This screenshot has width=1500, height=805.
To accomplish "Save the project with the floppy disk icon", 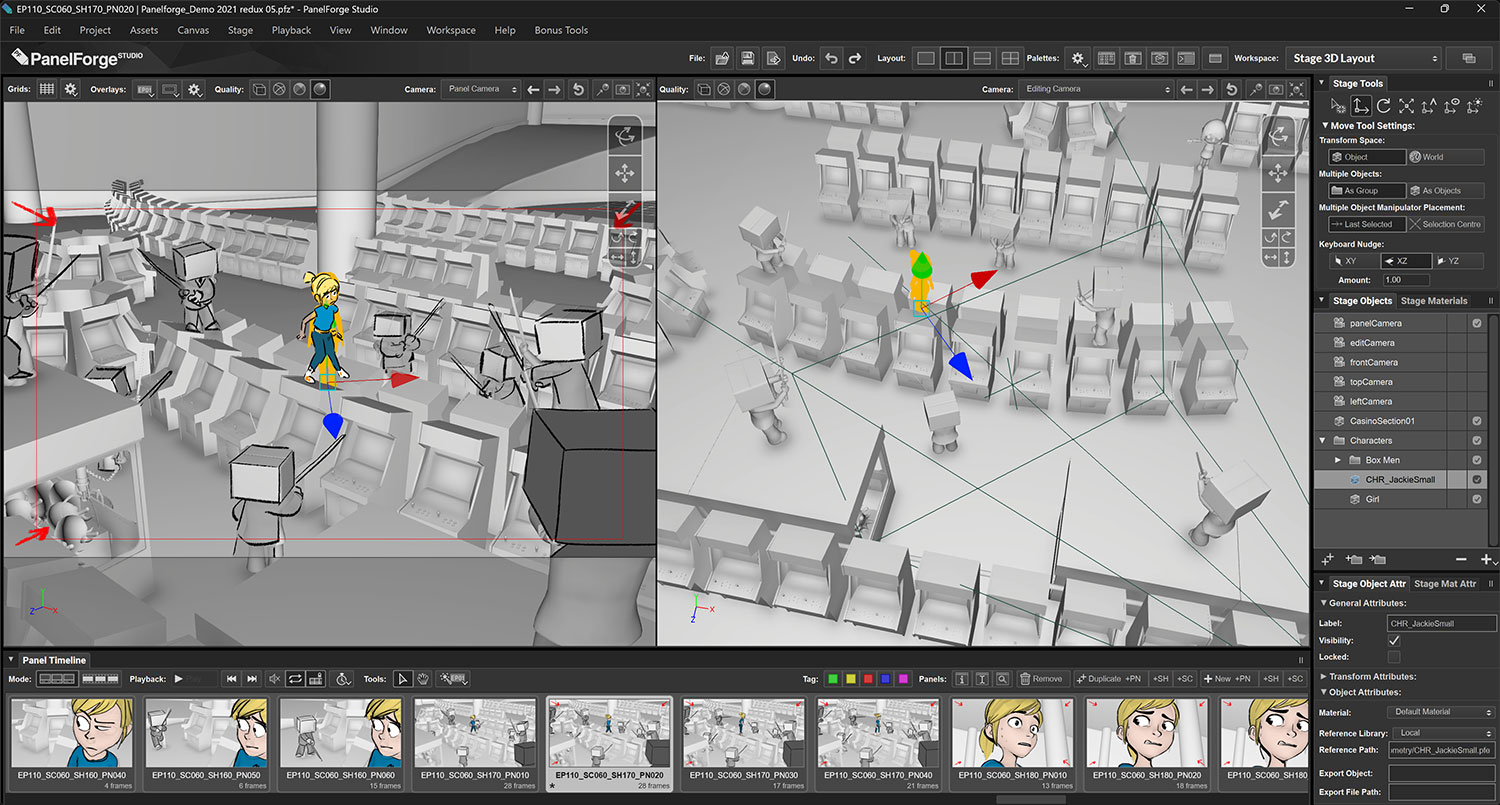I will coord(747,58).
